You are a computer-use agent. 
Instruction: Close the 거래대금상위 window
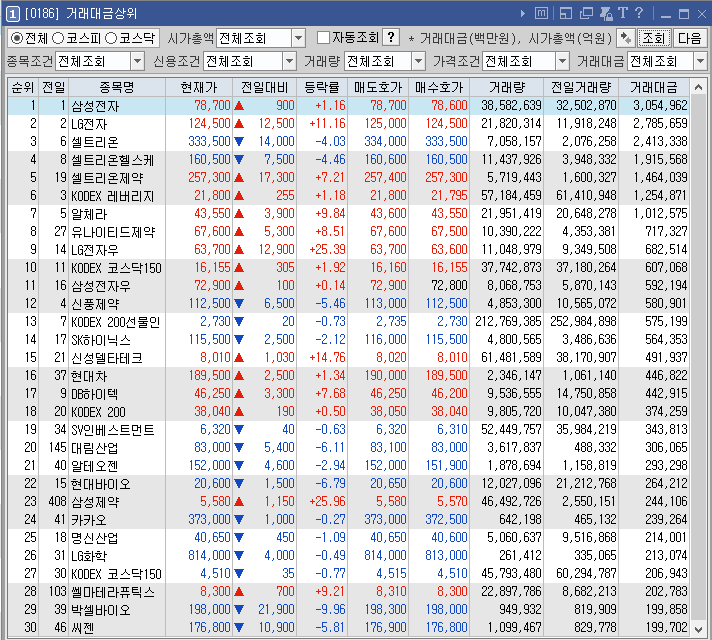[x=702, y=14]
